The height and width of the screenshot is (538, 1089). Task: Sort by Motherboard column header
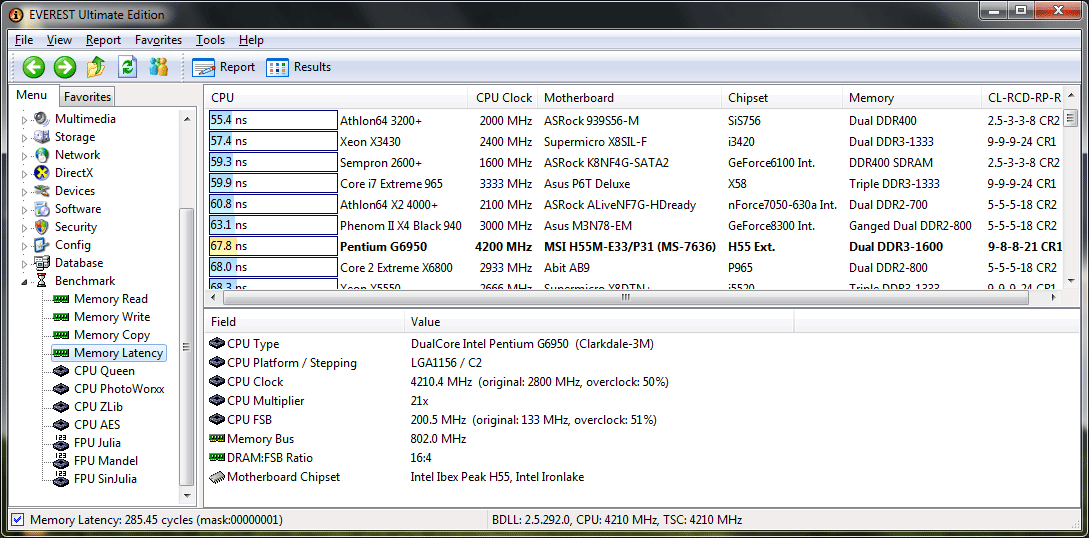click(x=630, y=98)
